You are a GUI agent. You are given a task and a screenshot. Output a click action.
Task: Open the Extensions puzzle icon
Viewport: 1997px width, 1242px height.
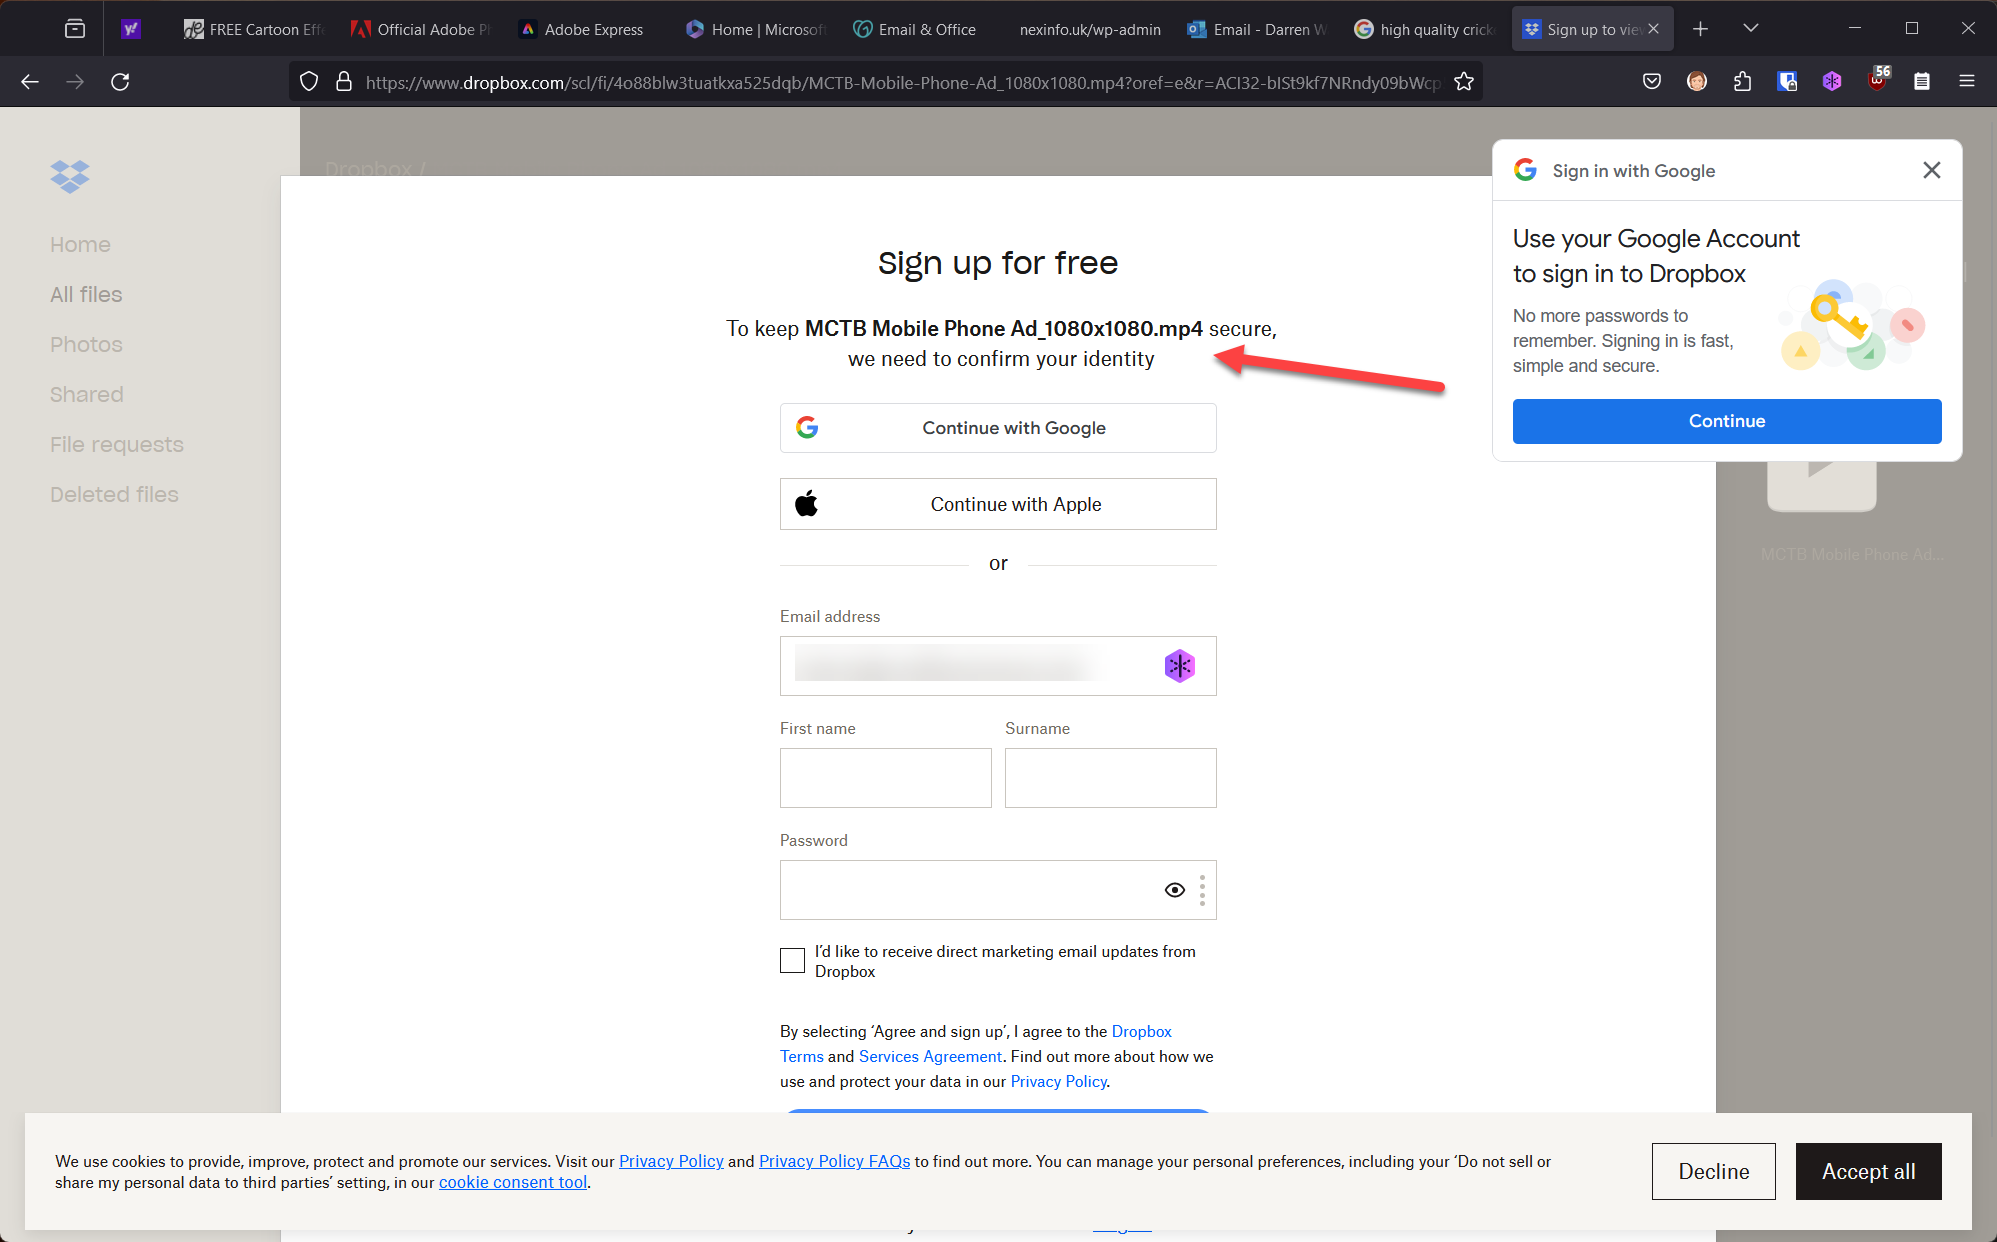1742,82
